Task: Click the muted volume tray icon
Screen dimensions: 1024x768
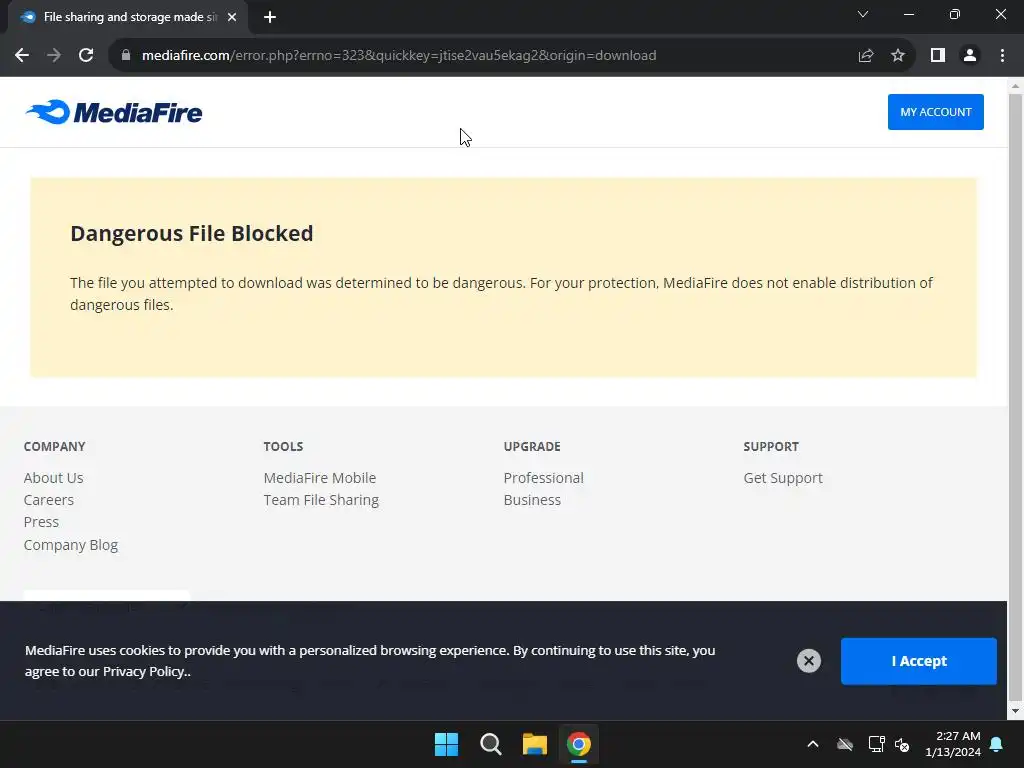Action: click(902, 744)
